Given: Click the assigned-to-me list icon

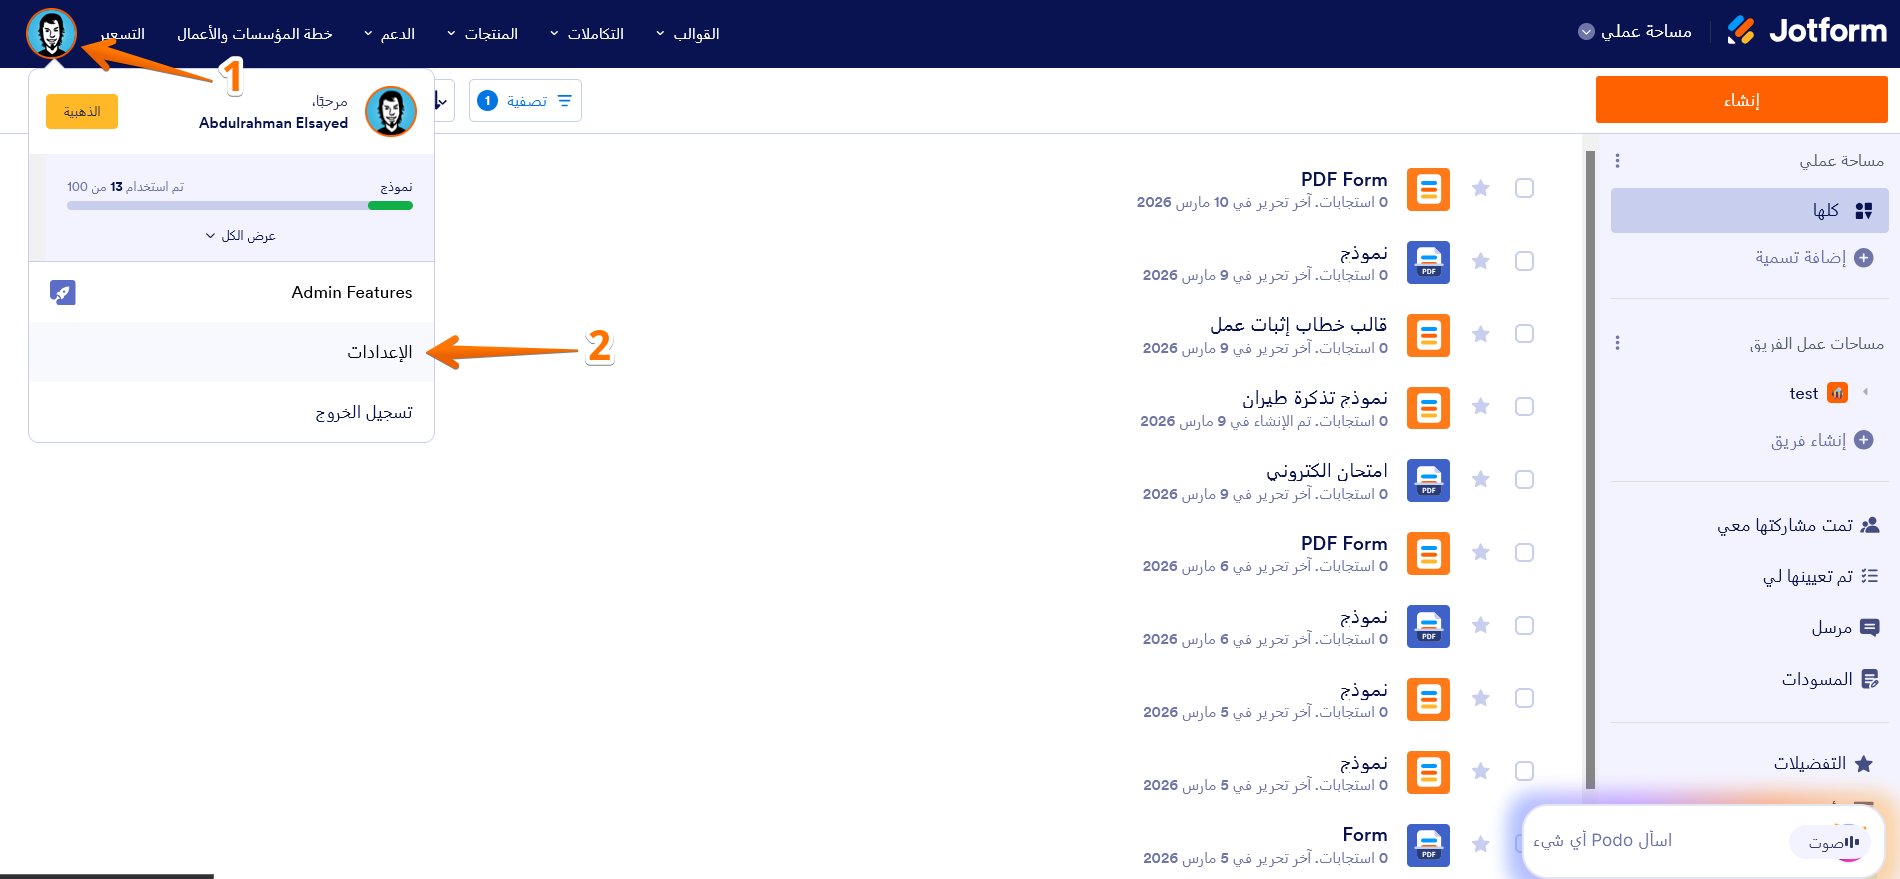Looking at the screenshot, I should tap(1869, 576).
